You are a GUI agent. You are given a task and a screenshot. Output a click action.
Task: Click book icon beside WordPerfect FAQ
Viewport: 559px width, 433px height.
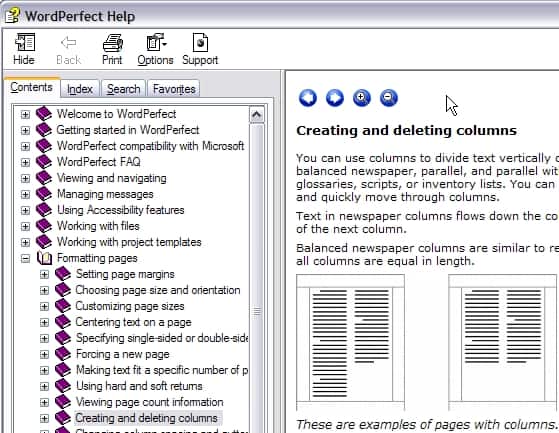pos(44,162)
